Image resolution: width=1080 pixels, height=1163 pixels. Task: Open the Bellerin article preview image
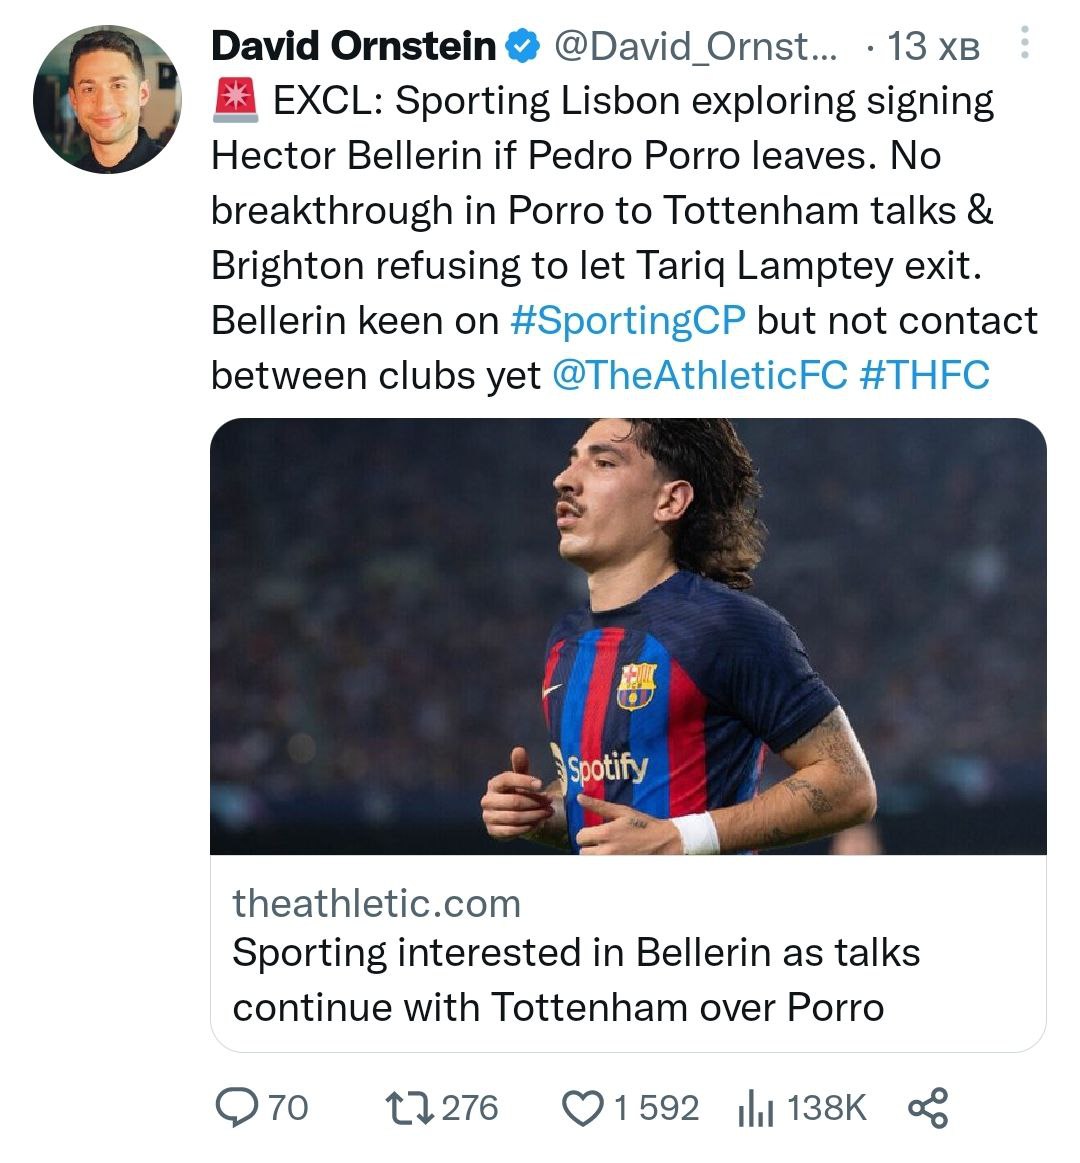[628, 636]
